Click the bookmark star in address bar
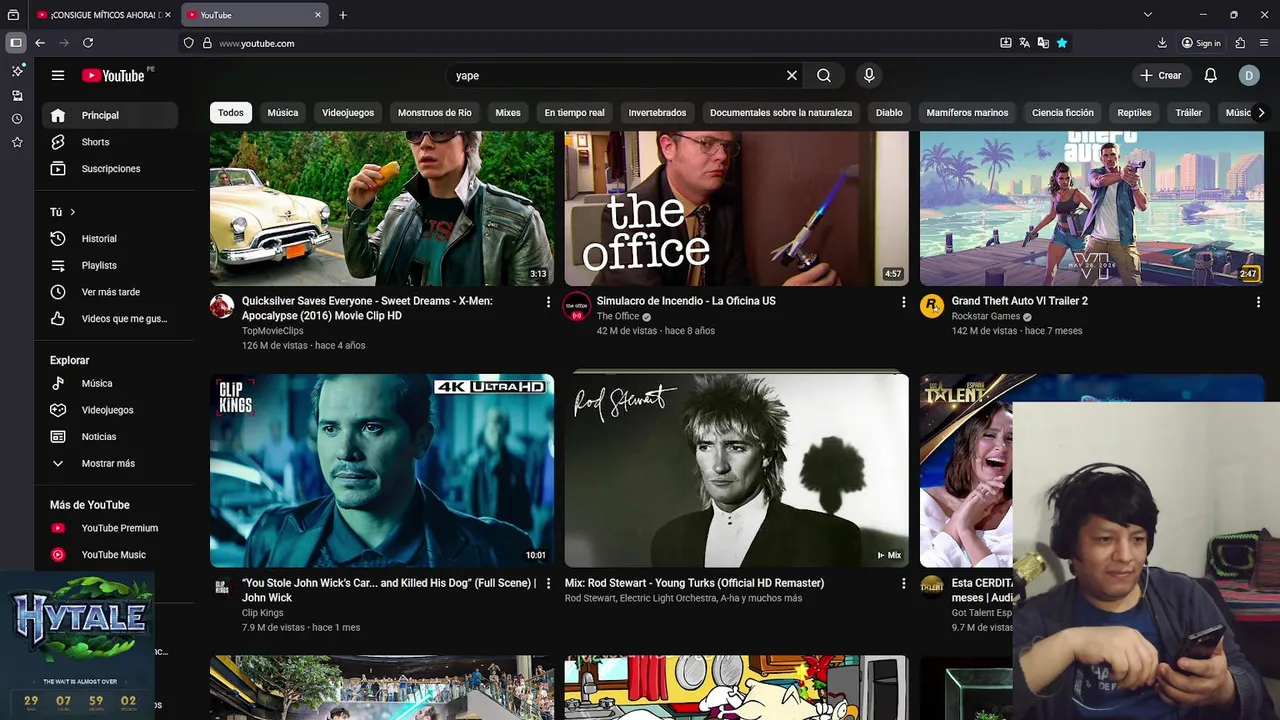1280x720 pixels. coord(1062,43)
